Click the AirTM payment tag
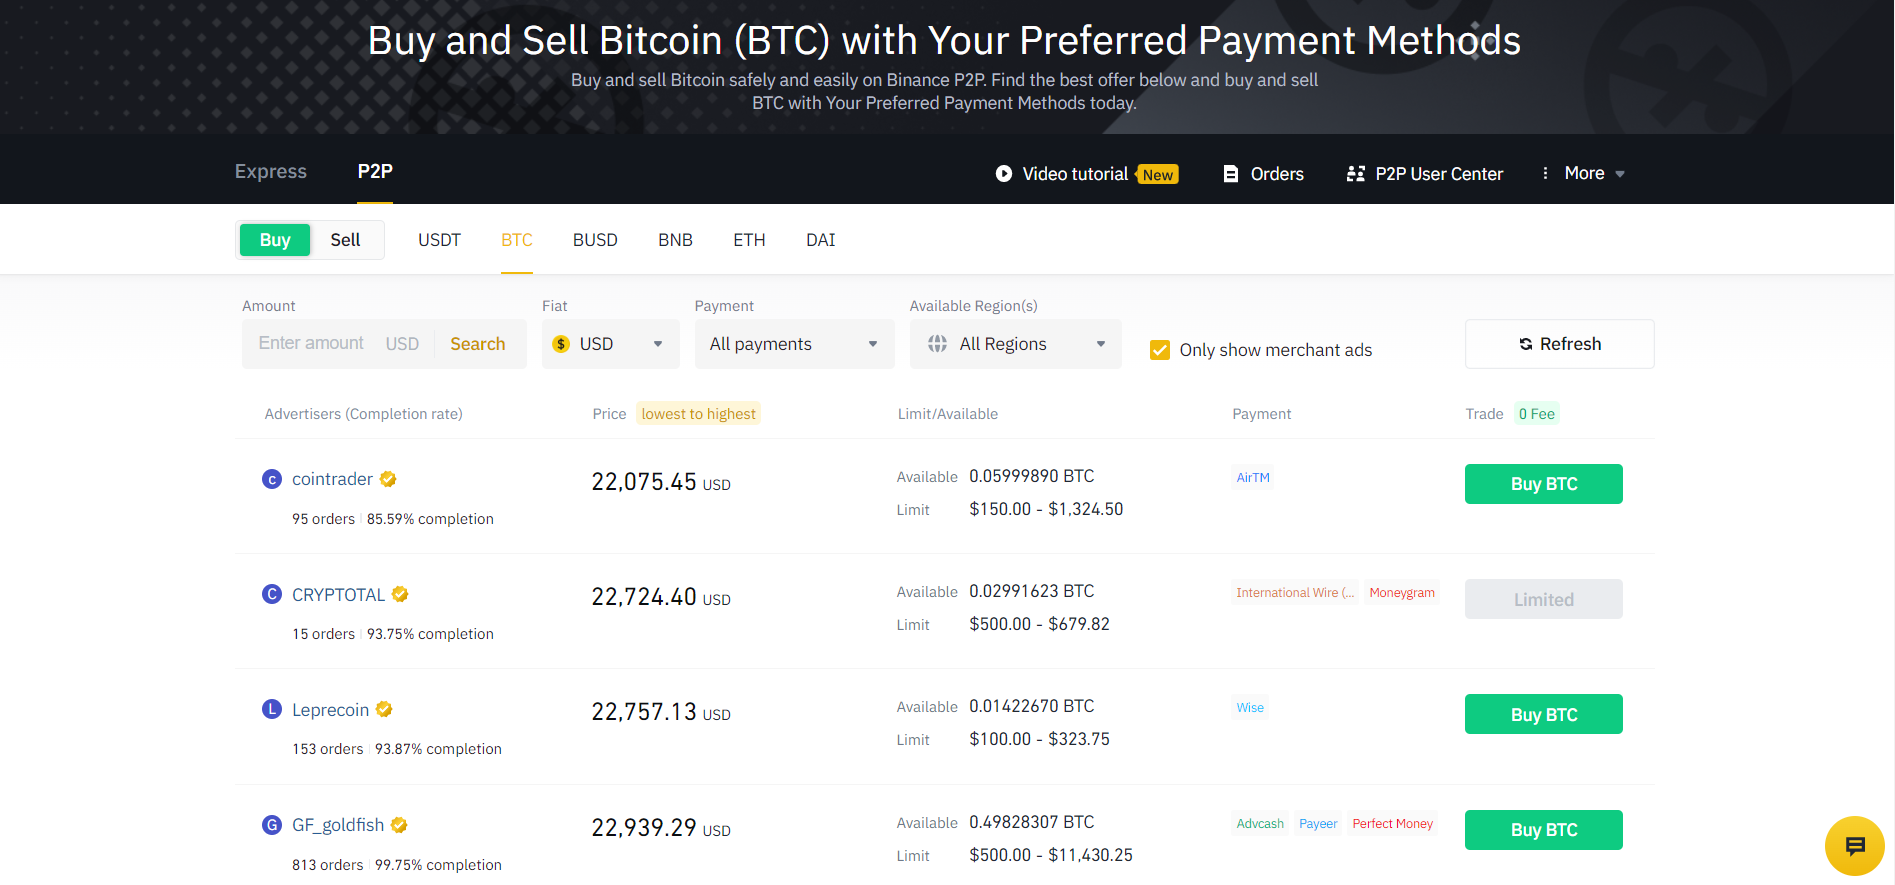 click(1253, 478)
